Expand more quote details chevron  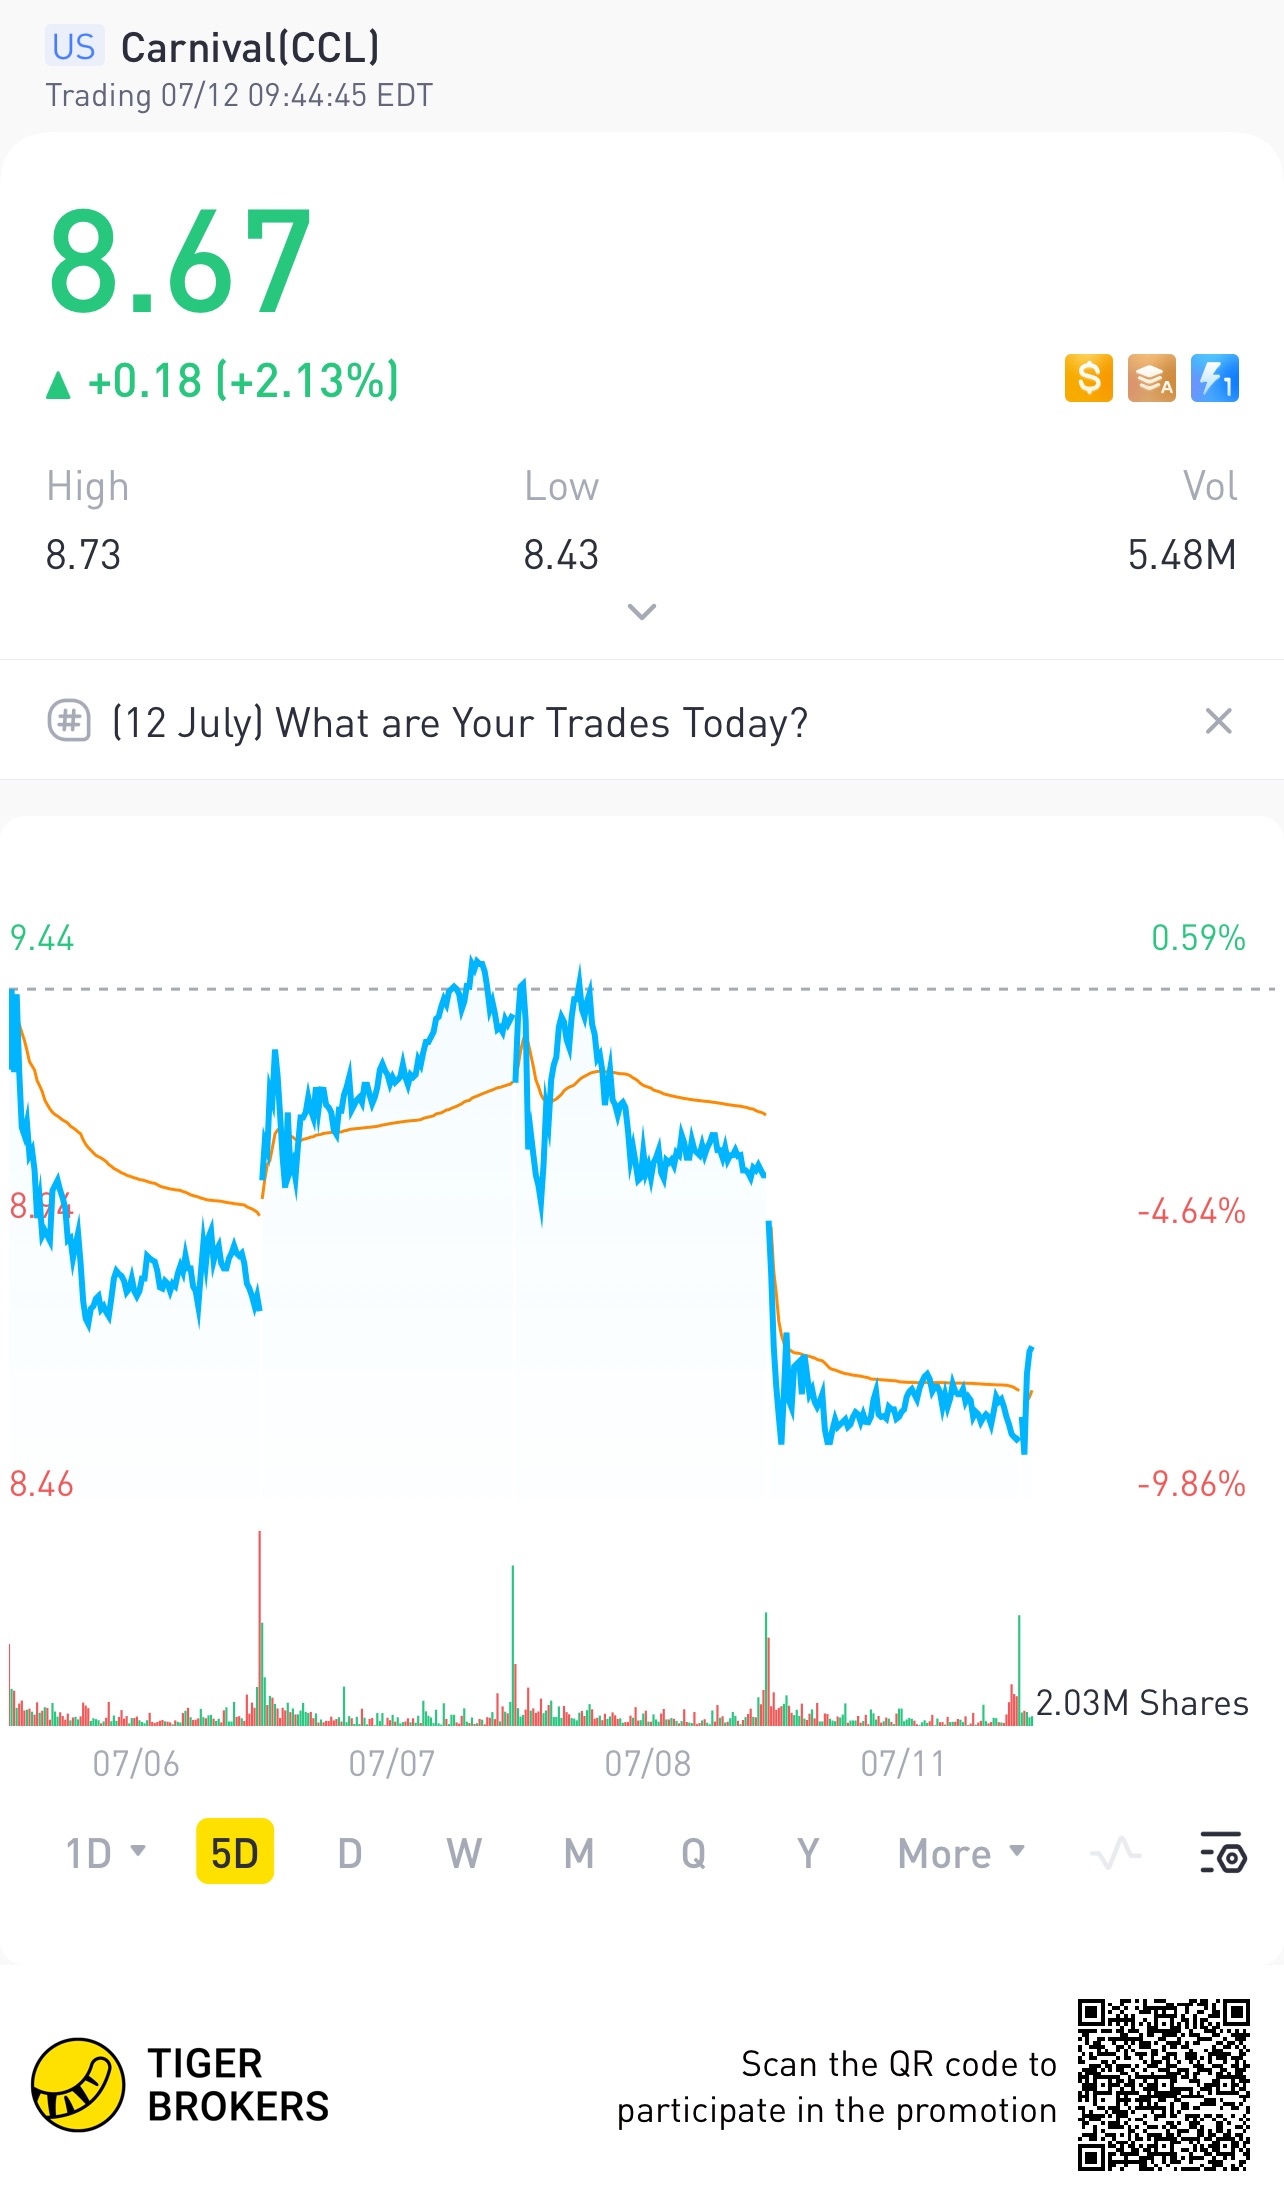tap(641, 611)
